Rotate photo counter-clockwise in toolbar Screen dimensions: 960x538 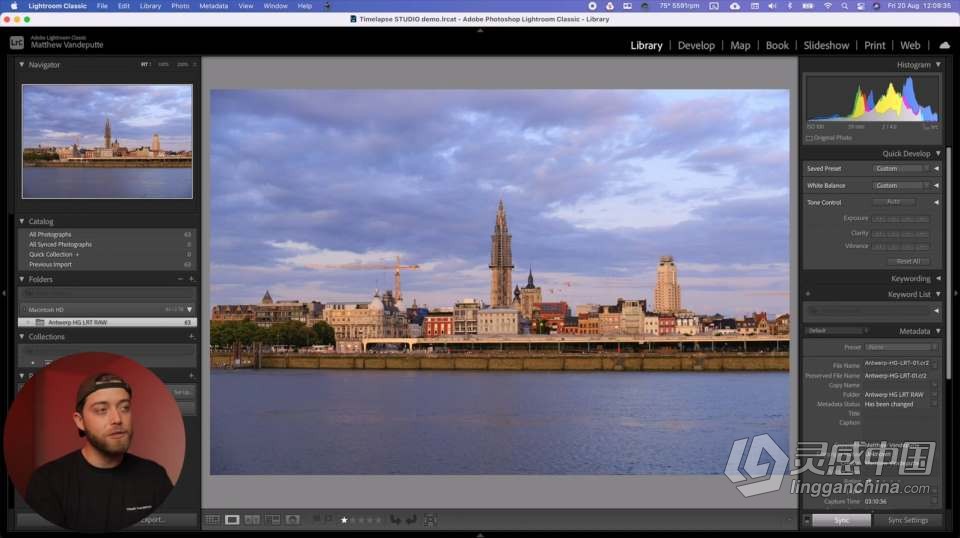pos(396,520)
